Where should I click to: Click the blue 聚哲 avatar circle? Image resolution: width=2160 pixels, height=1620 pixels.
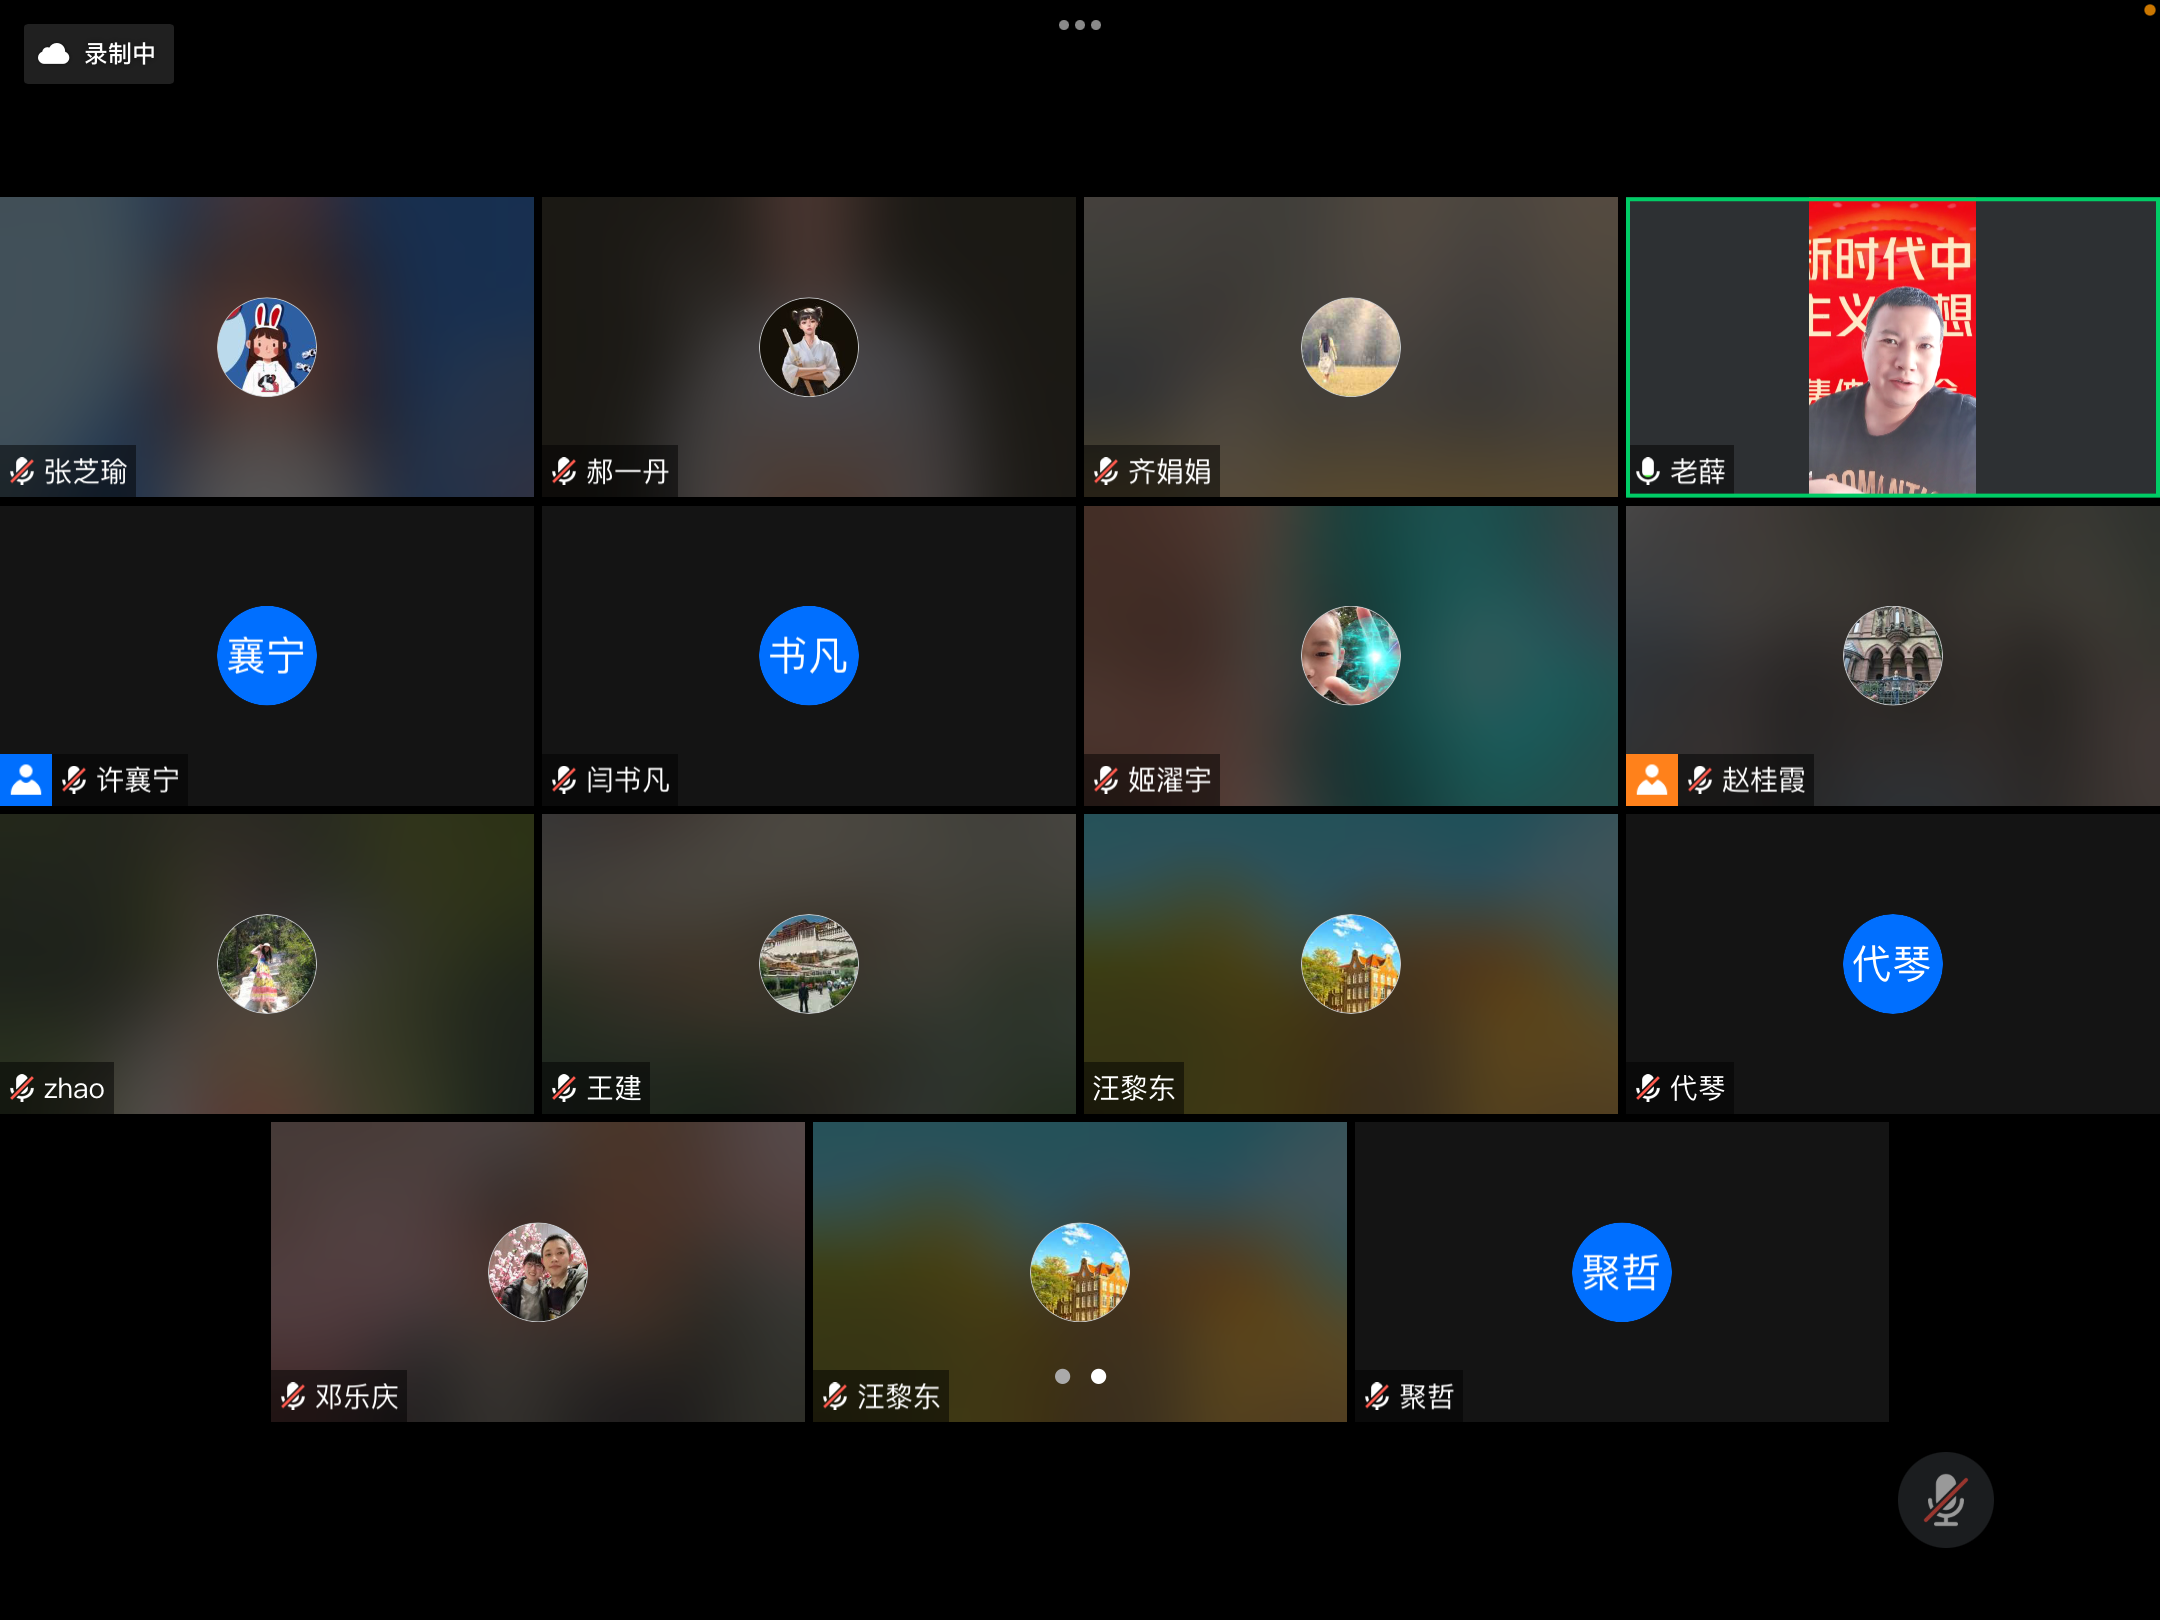(1620, 1272)
